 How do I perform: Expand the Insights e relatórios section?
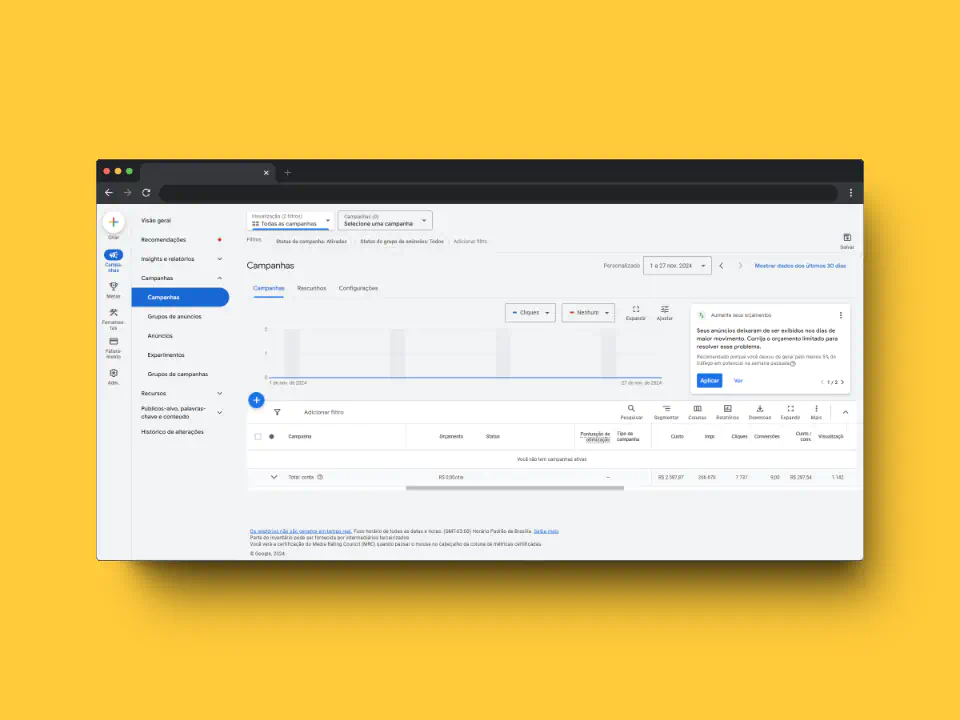point(181,259)
